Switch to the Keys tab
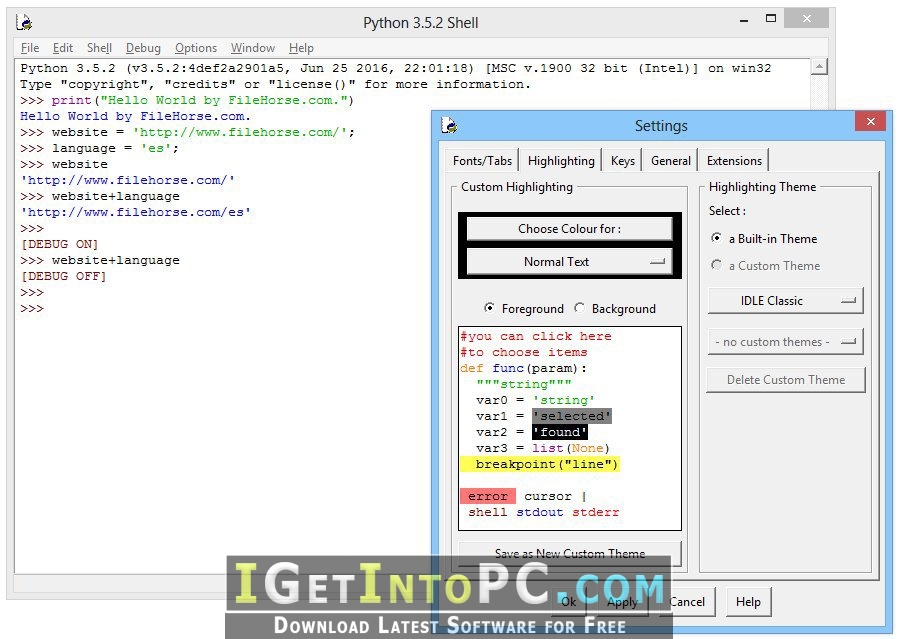This screenshot has width=898, height=639. 623,161
